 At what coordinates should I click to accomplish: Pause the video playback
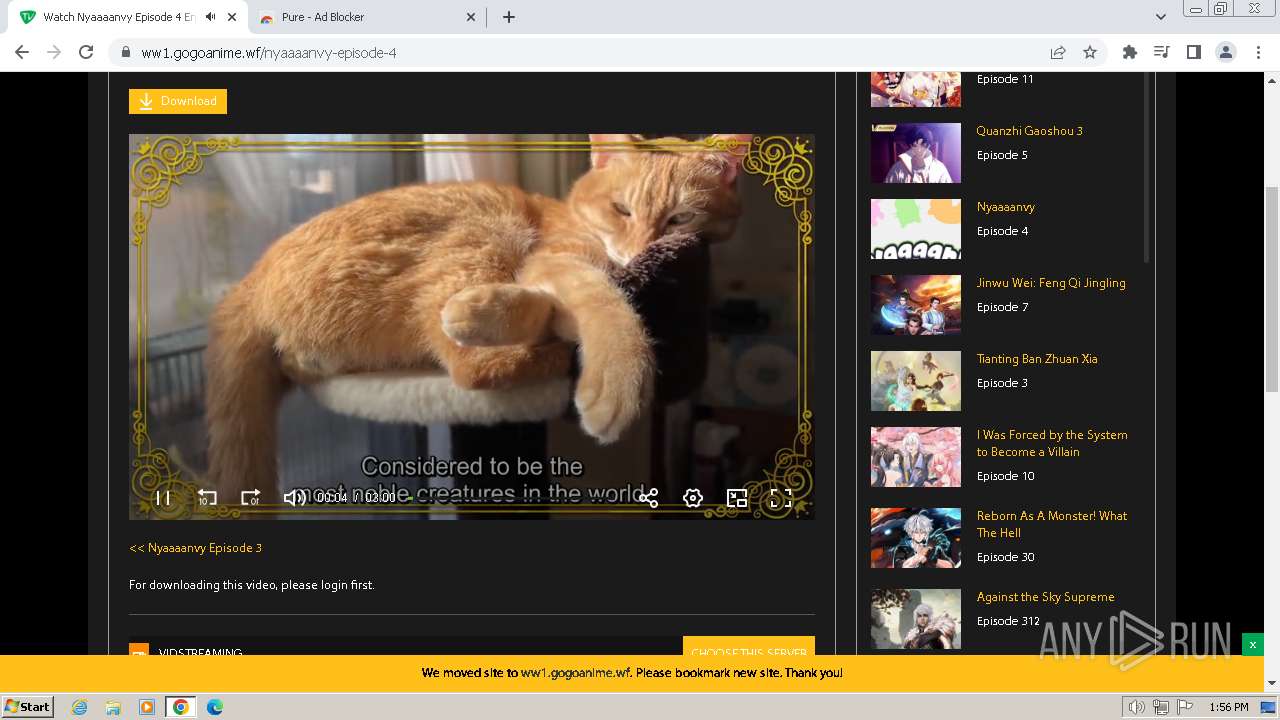[163, 498]
